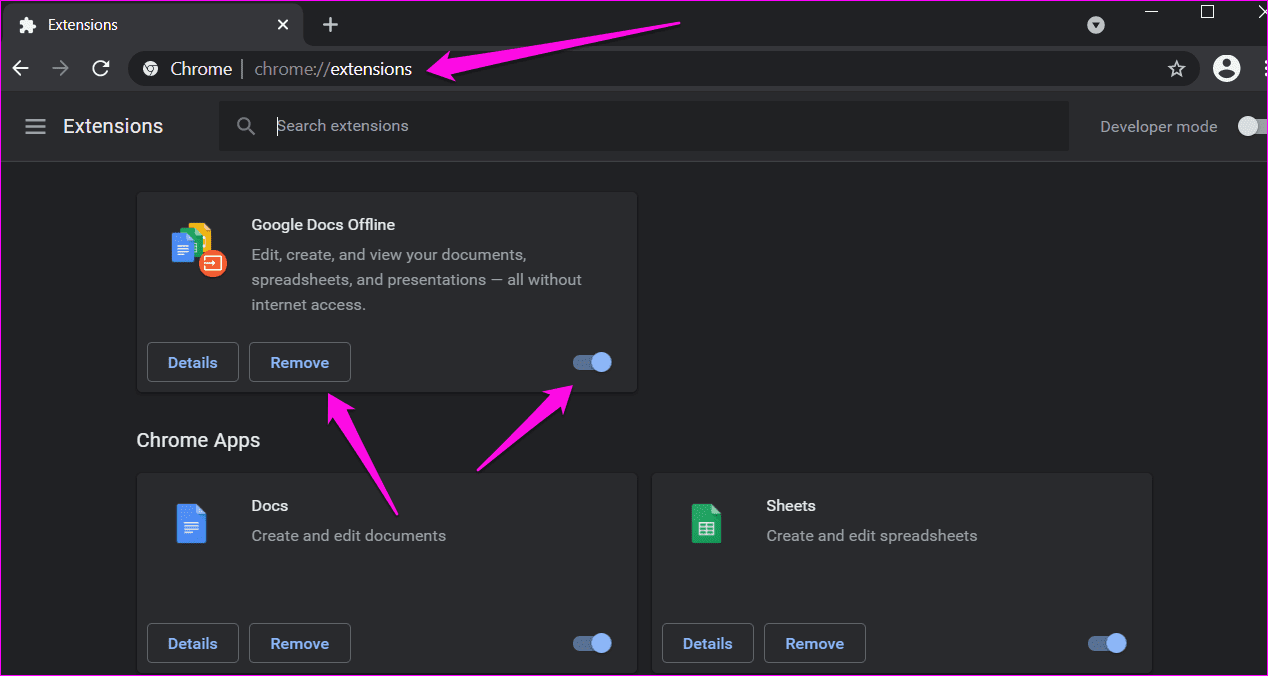
Task: Click the search magnifier icon
Action: pos(246,126)
